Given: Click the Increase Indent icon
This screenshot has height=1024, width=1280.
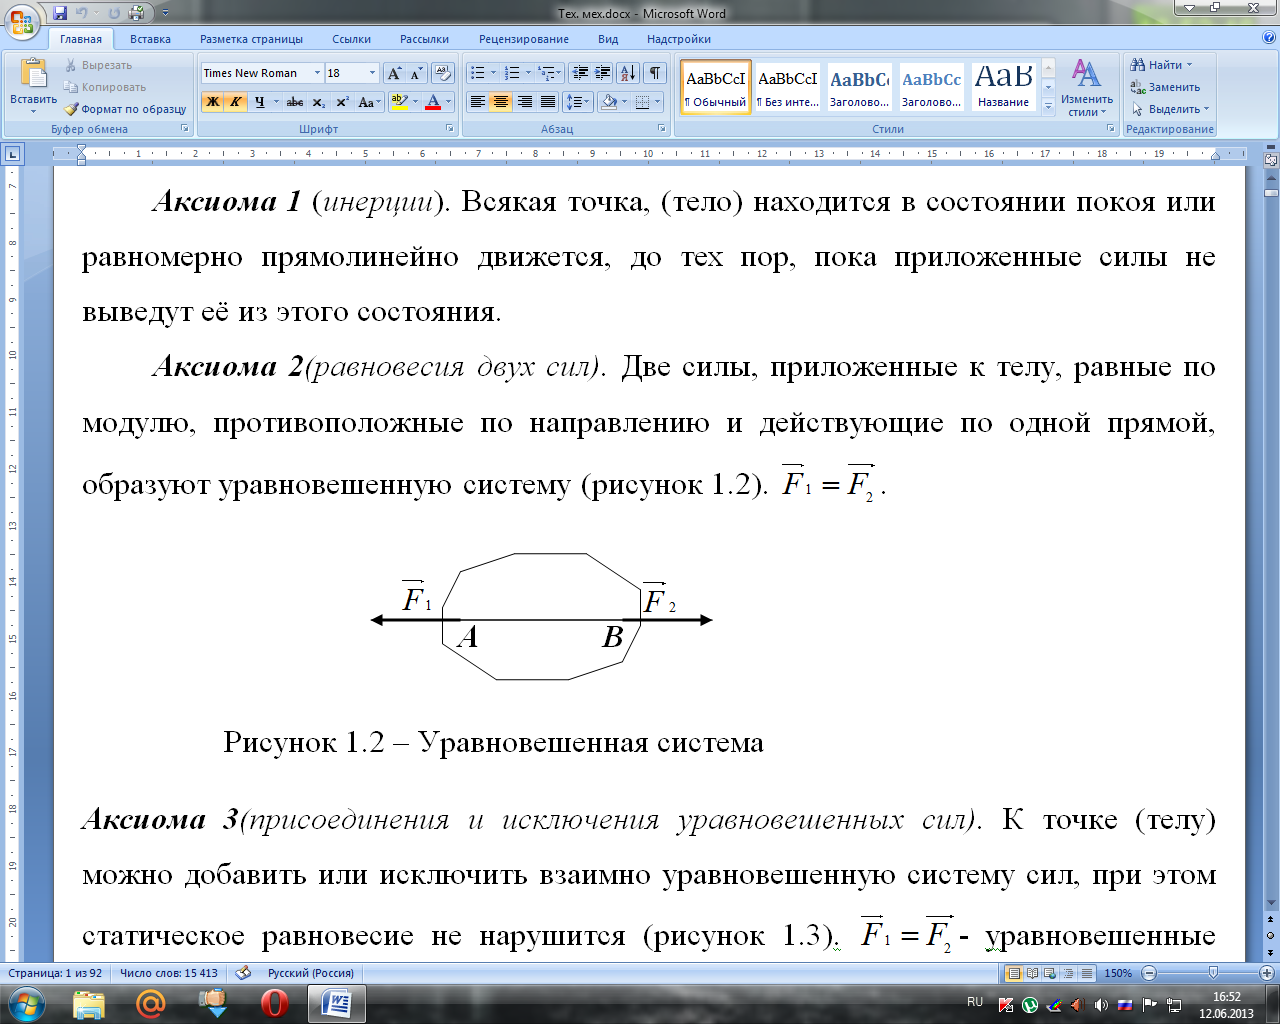Looking at the screenshot, I should point(602,73).
